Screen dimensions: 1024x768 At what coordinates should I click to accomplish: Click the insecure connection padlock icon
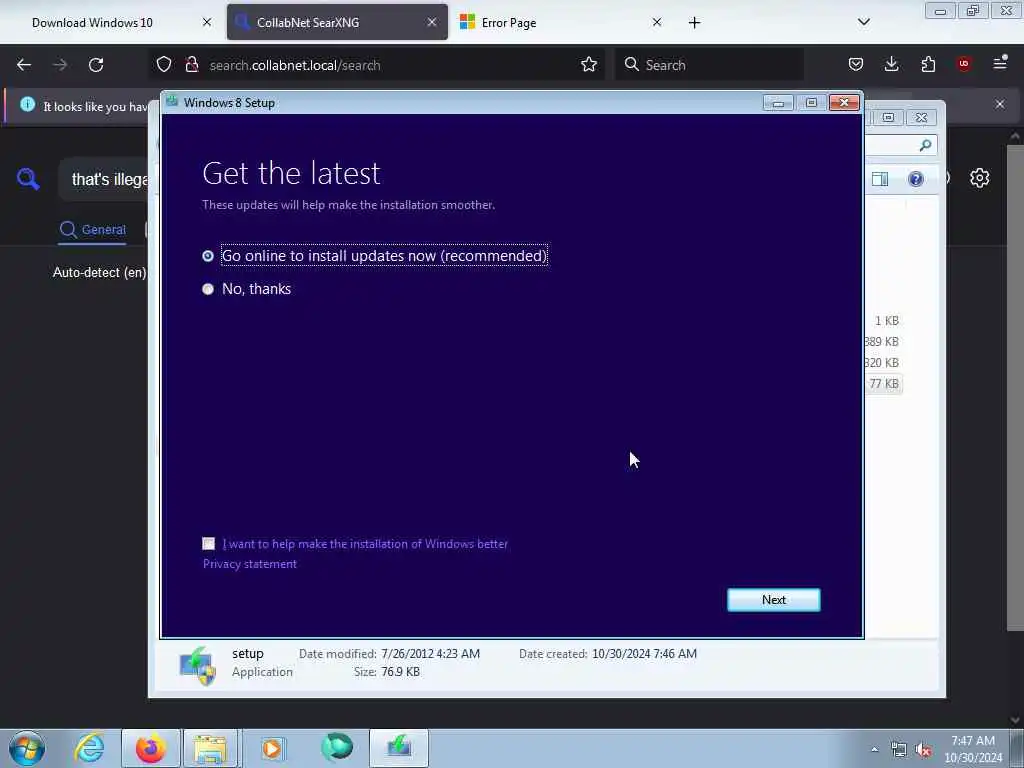[191, 65]
